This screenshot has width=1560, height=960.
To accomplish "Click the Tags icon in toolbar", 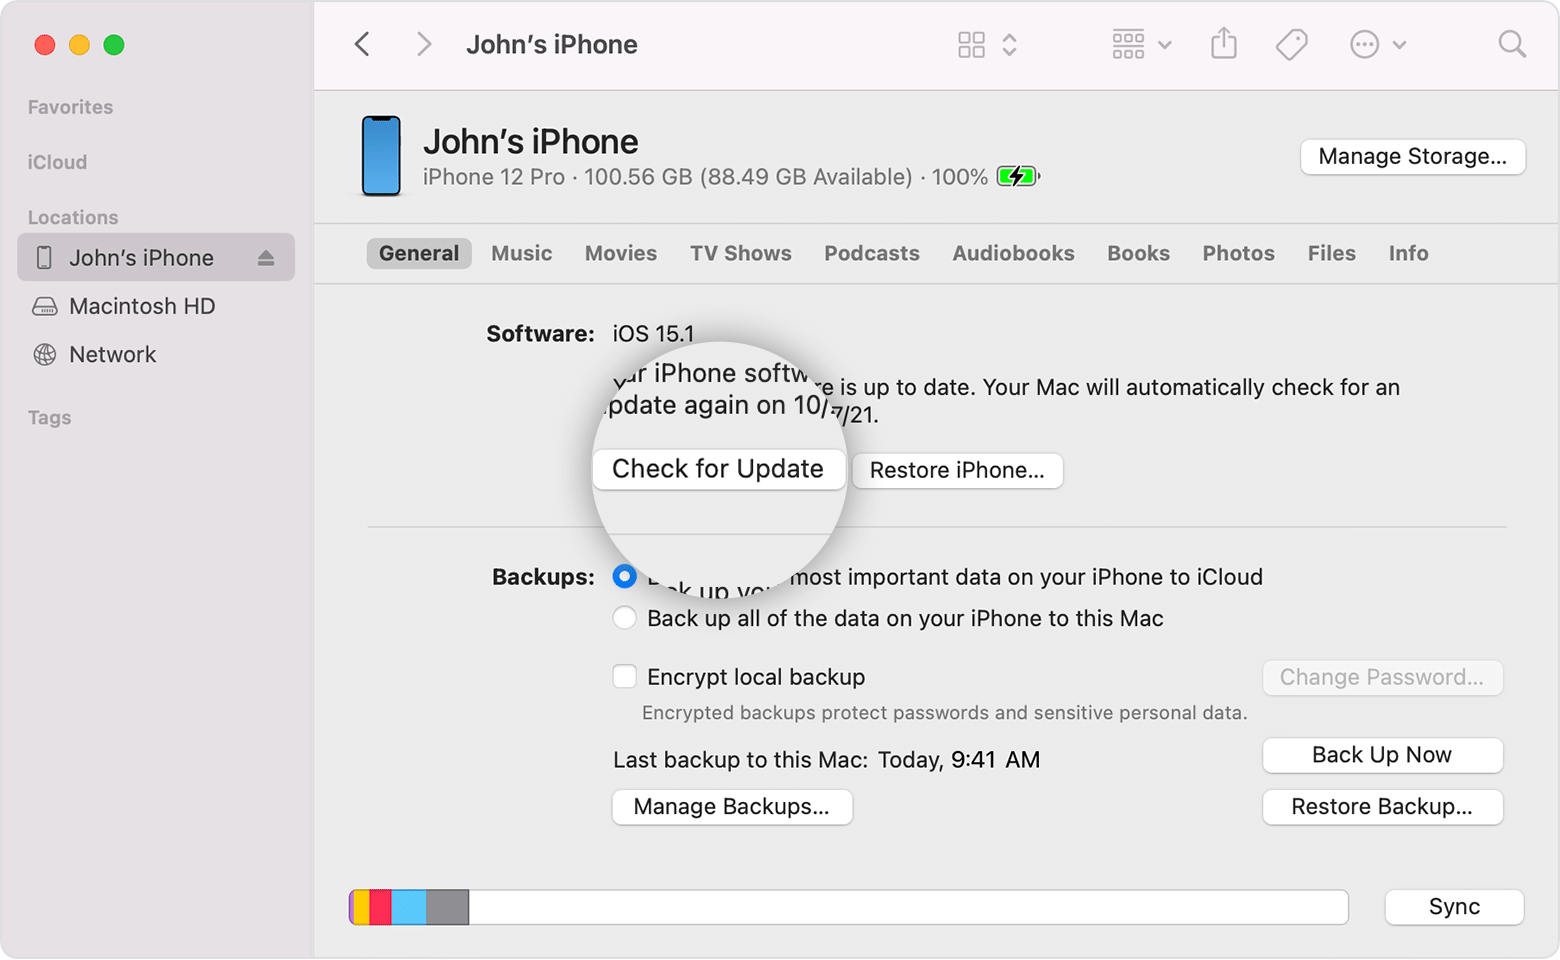I will click(x=1291, y=44).
